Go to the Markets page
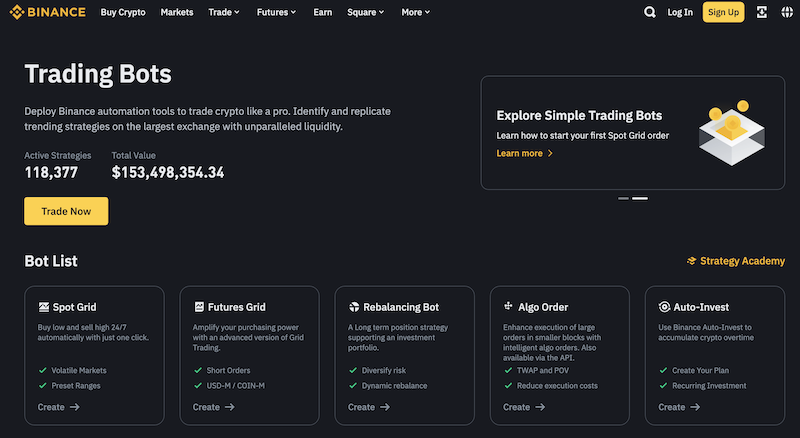This screenshot has height=438, width=800. pos(177,12)
